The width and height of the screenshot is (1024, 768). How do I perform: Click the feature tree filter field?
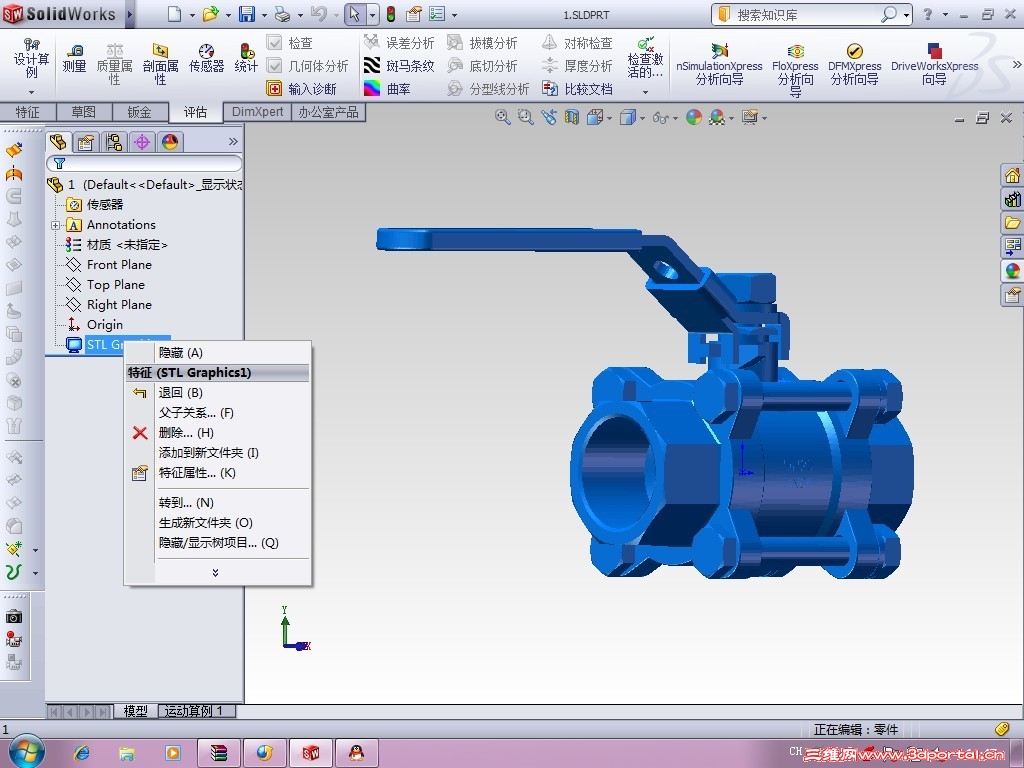click(x=144, y=163)
